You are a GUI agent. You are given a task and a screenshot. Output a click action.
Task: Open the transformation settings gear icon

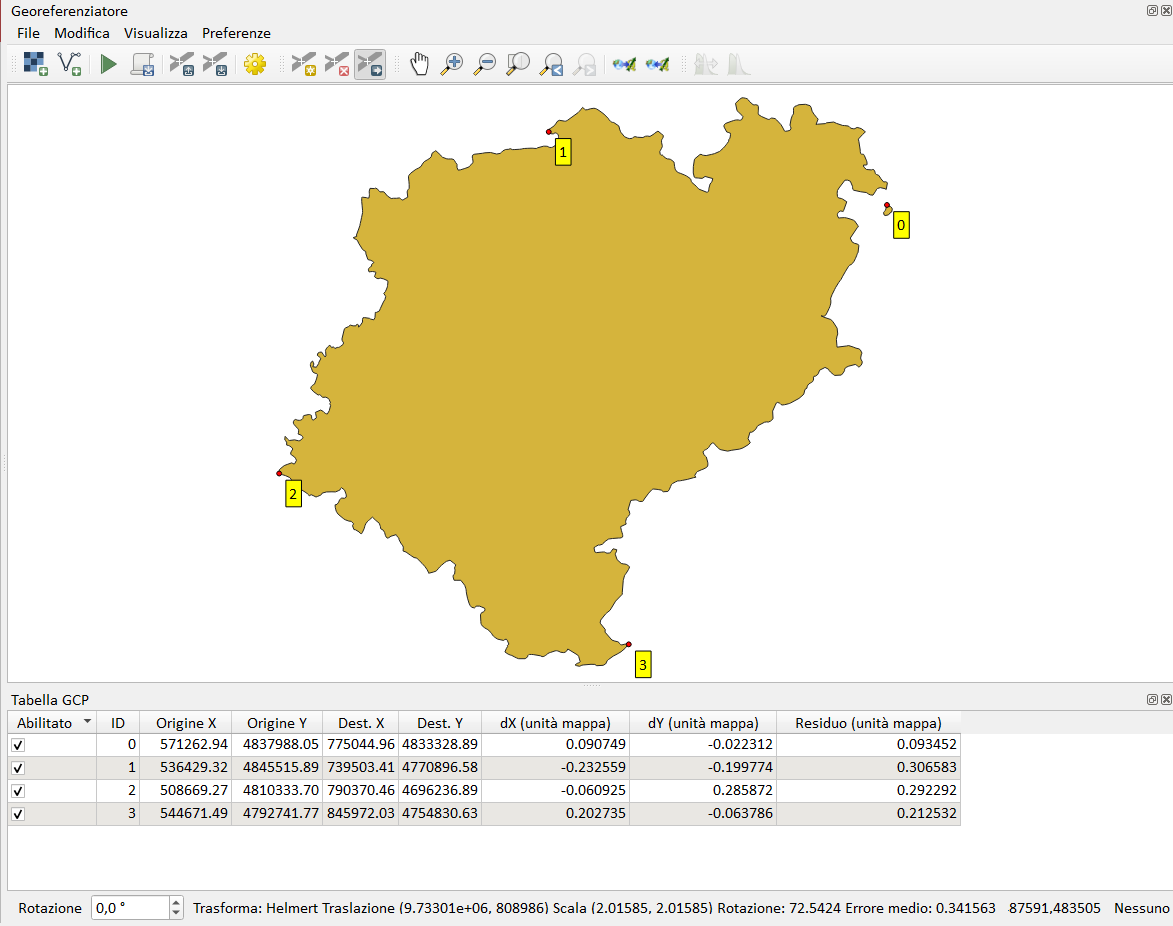pyautogui.click(x=255, y=65)
